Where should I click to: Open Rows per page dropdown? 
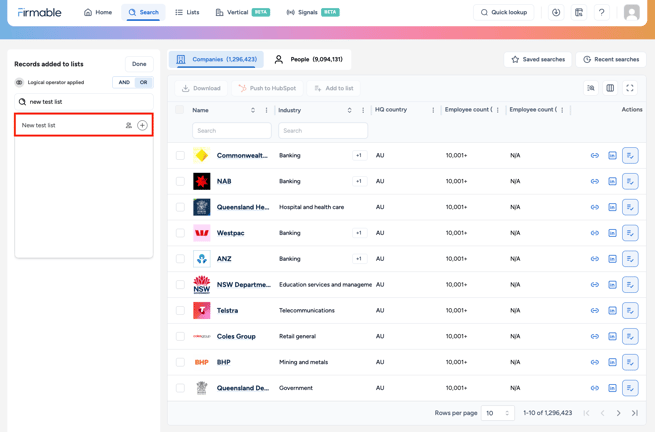tap(498, 413)
